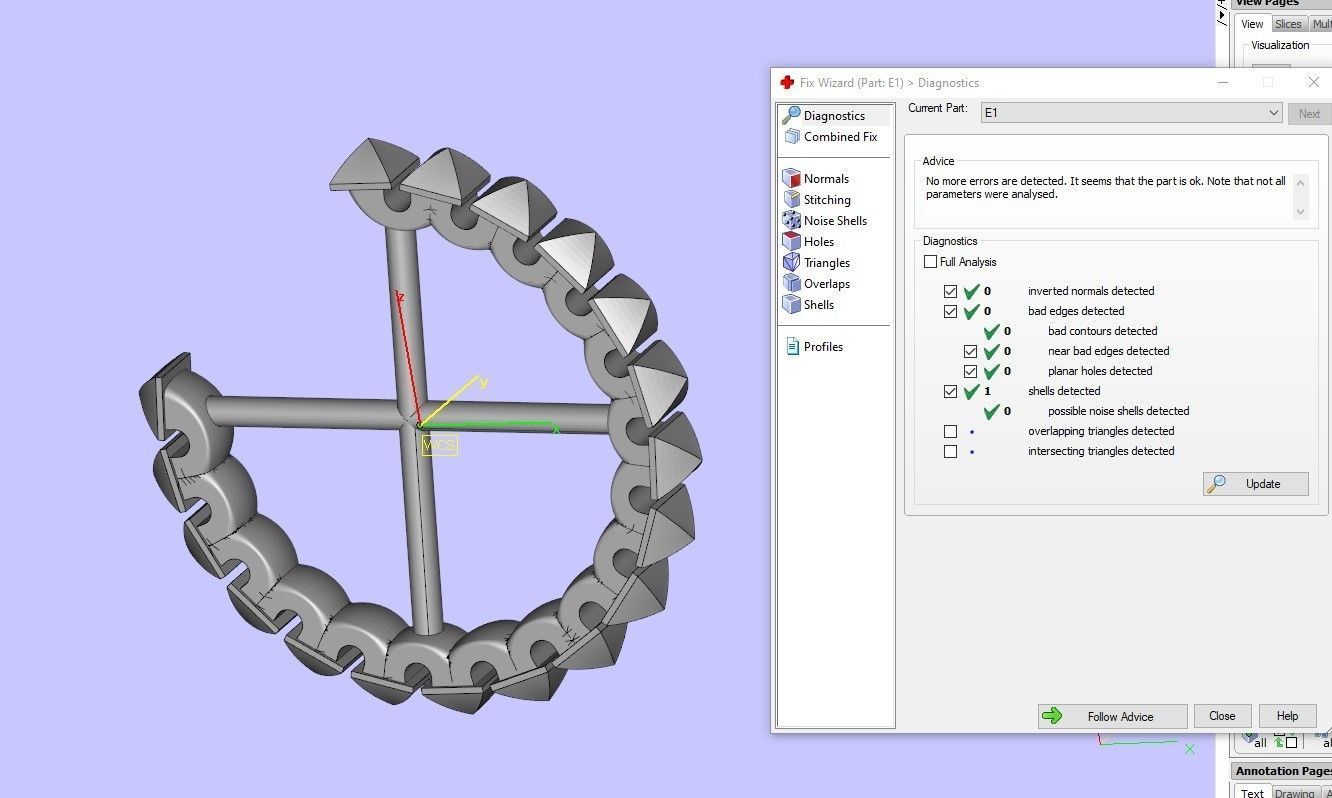Image resolution: width=1332 pixels, height=798 pixels.
Task: Click the View Pages panel header
Action: click(1281, 3)
